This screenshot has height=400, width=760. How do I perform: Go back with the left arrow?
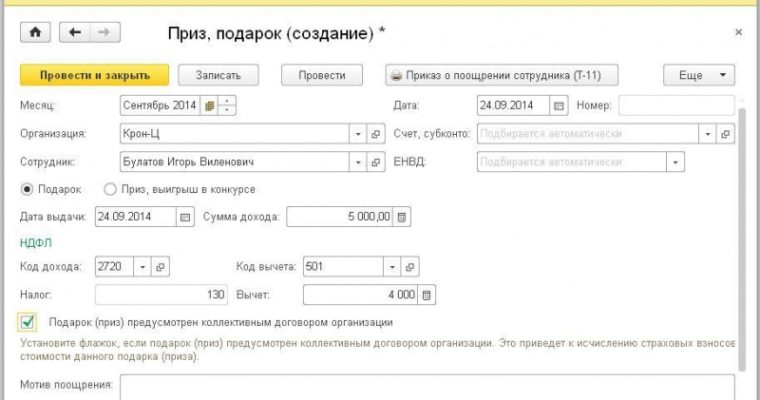pyautogui.click(x=75, y=32)
